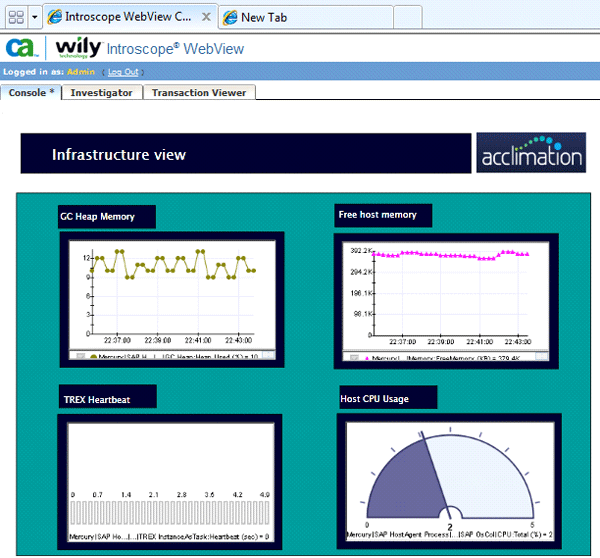600x558 pixels.
Task: Toggle GC Heap Memory legend checkbox
Action: pos(80,355)
